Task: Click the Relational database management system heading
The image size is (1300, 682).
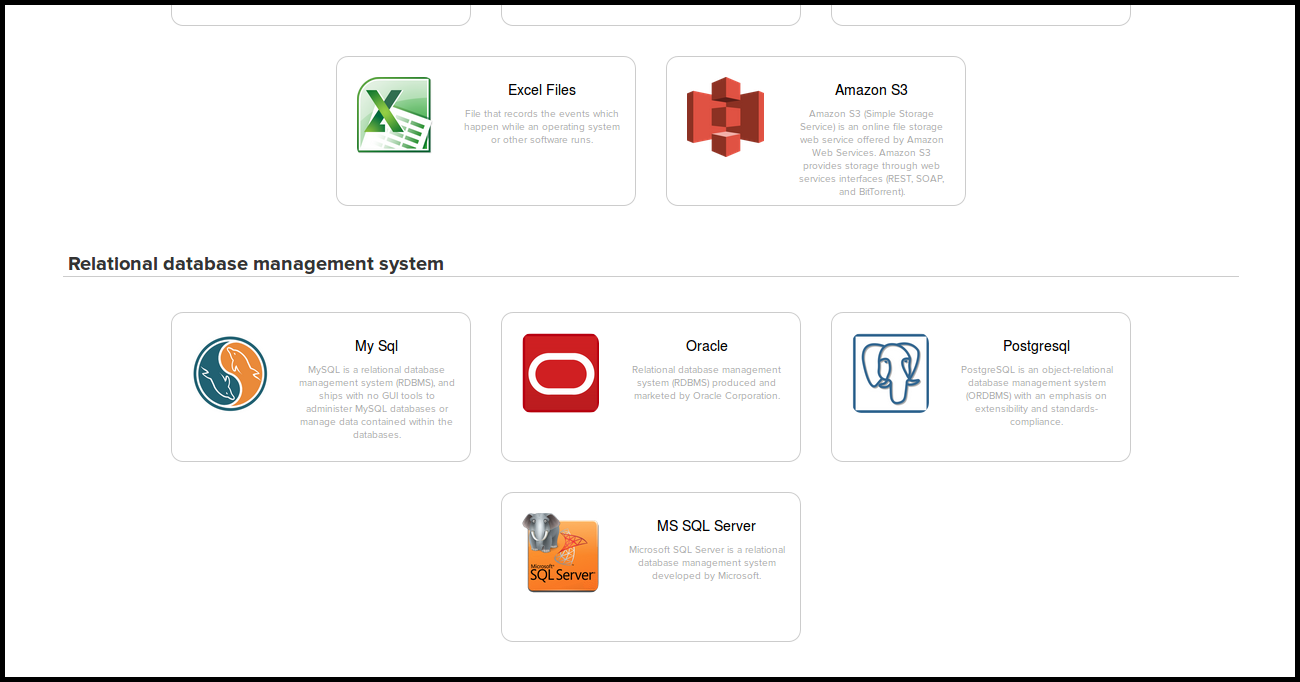Action: [256, 264]
